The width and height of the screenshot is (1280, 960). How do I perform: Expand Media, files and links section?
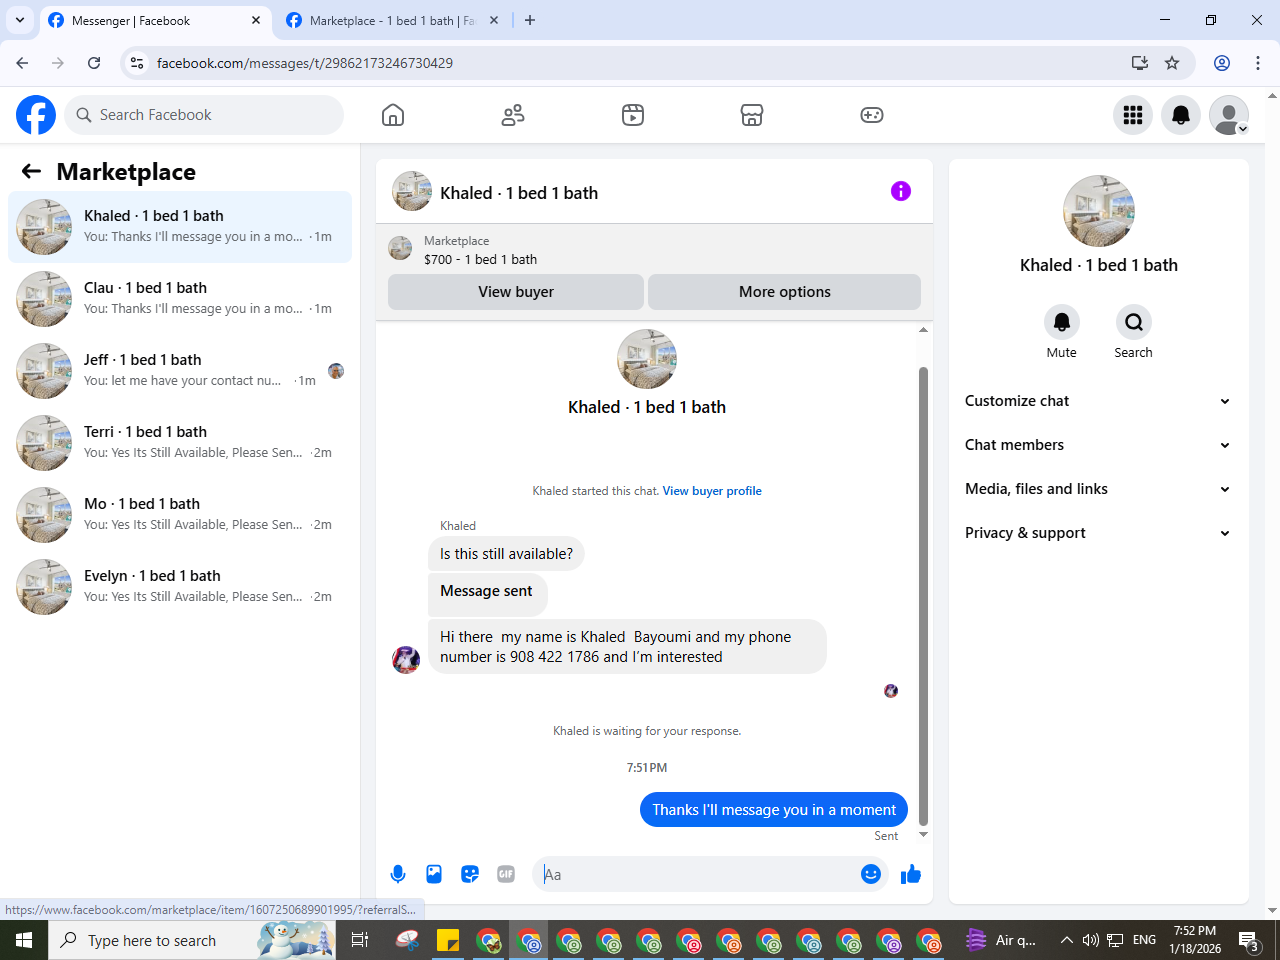(1097, 489)
